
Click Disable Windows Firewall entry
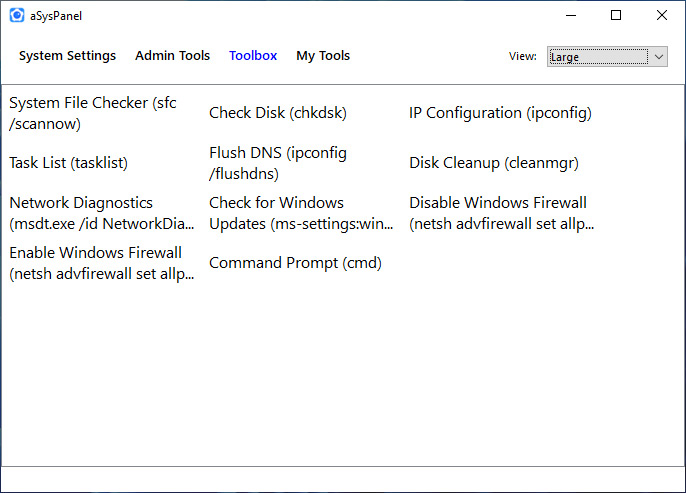pos(501,213)
